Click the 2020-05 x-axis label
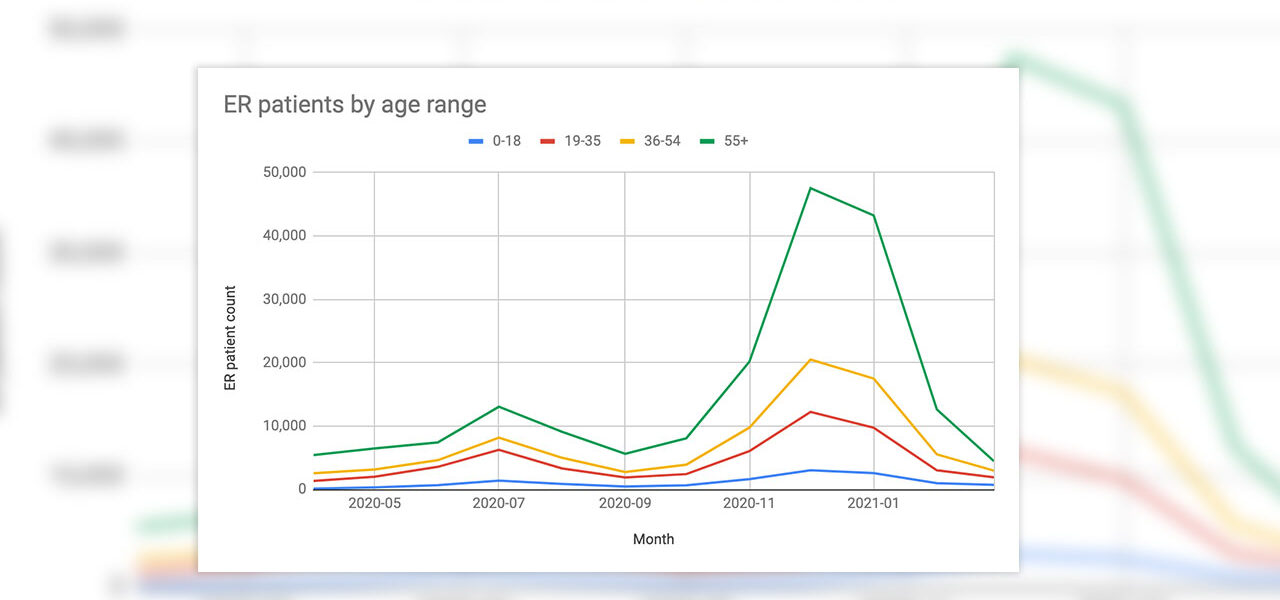Viewport: 1280px width, 600px height. [x=374, y=504]
